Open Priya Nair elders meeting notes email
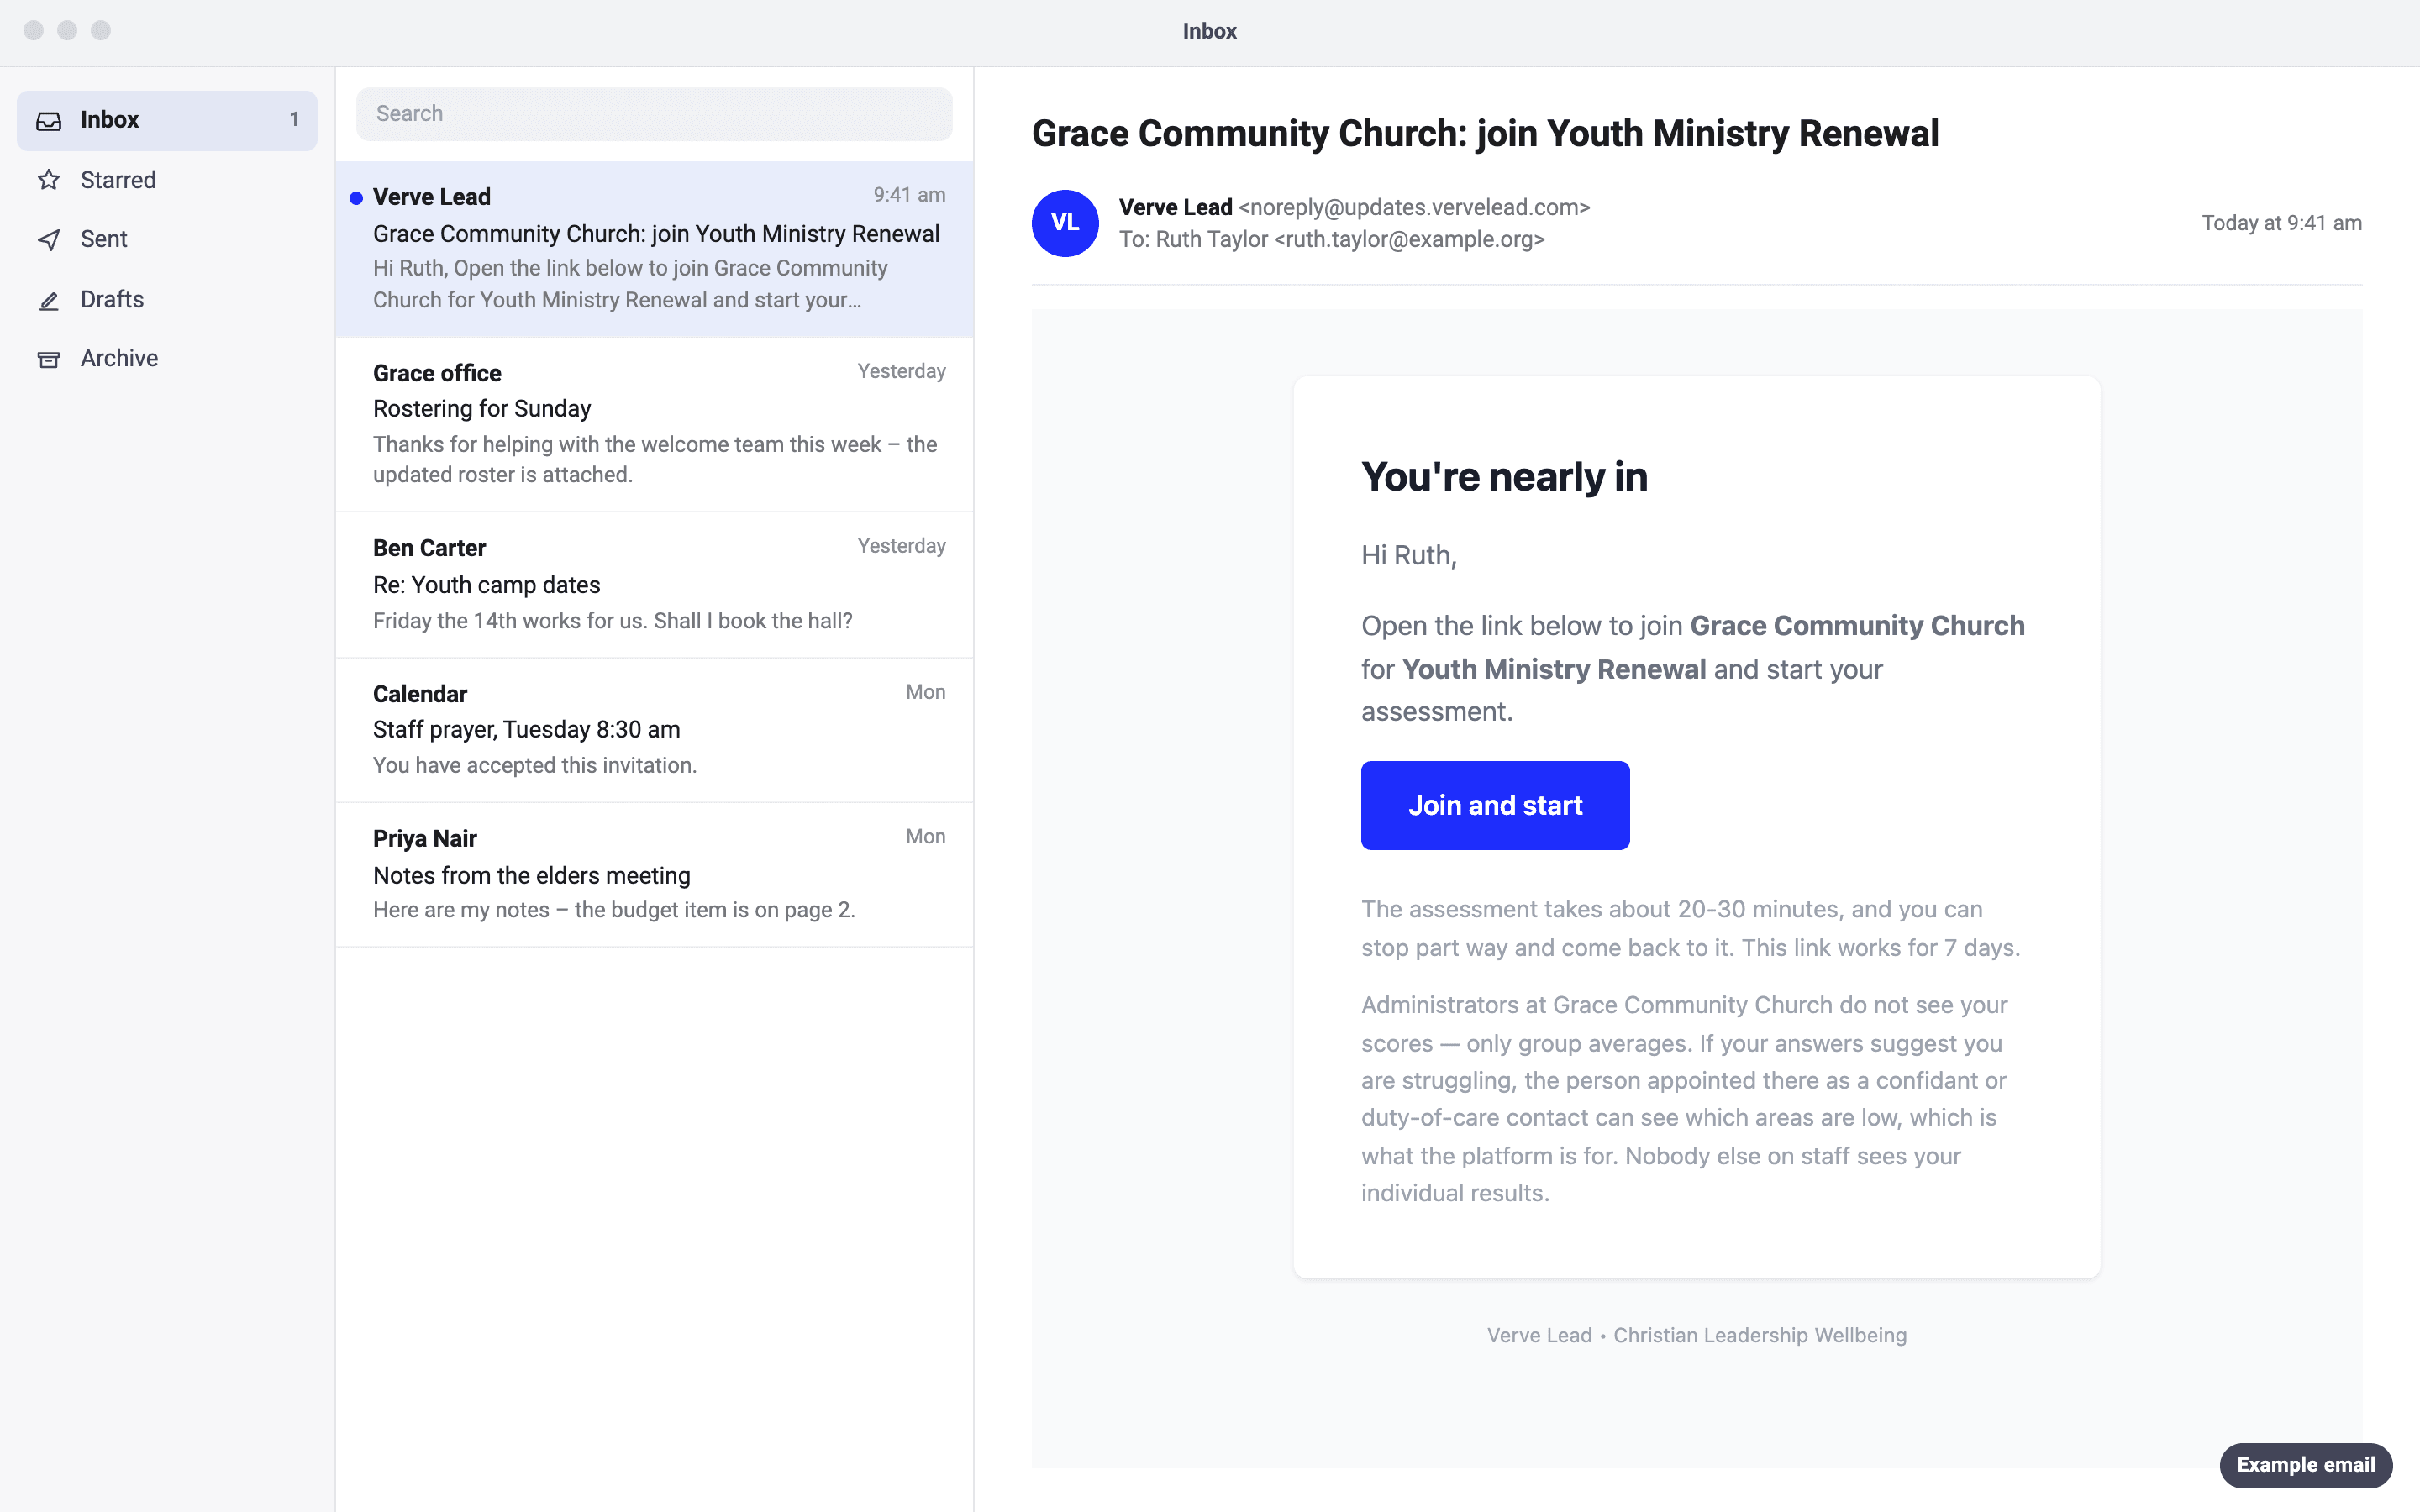 coord(654,875)
